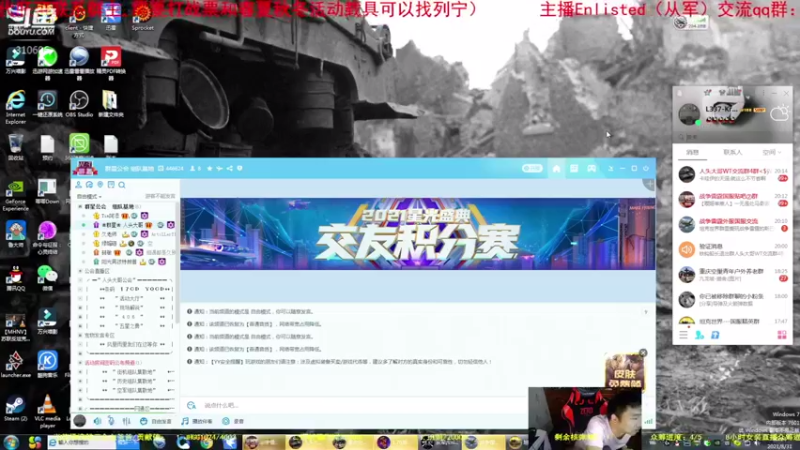This screenshot has height=450, width=800.
Task: Toggle the microphone icon in YY bottom bar
Action: pos(111,421)
